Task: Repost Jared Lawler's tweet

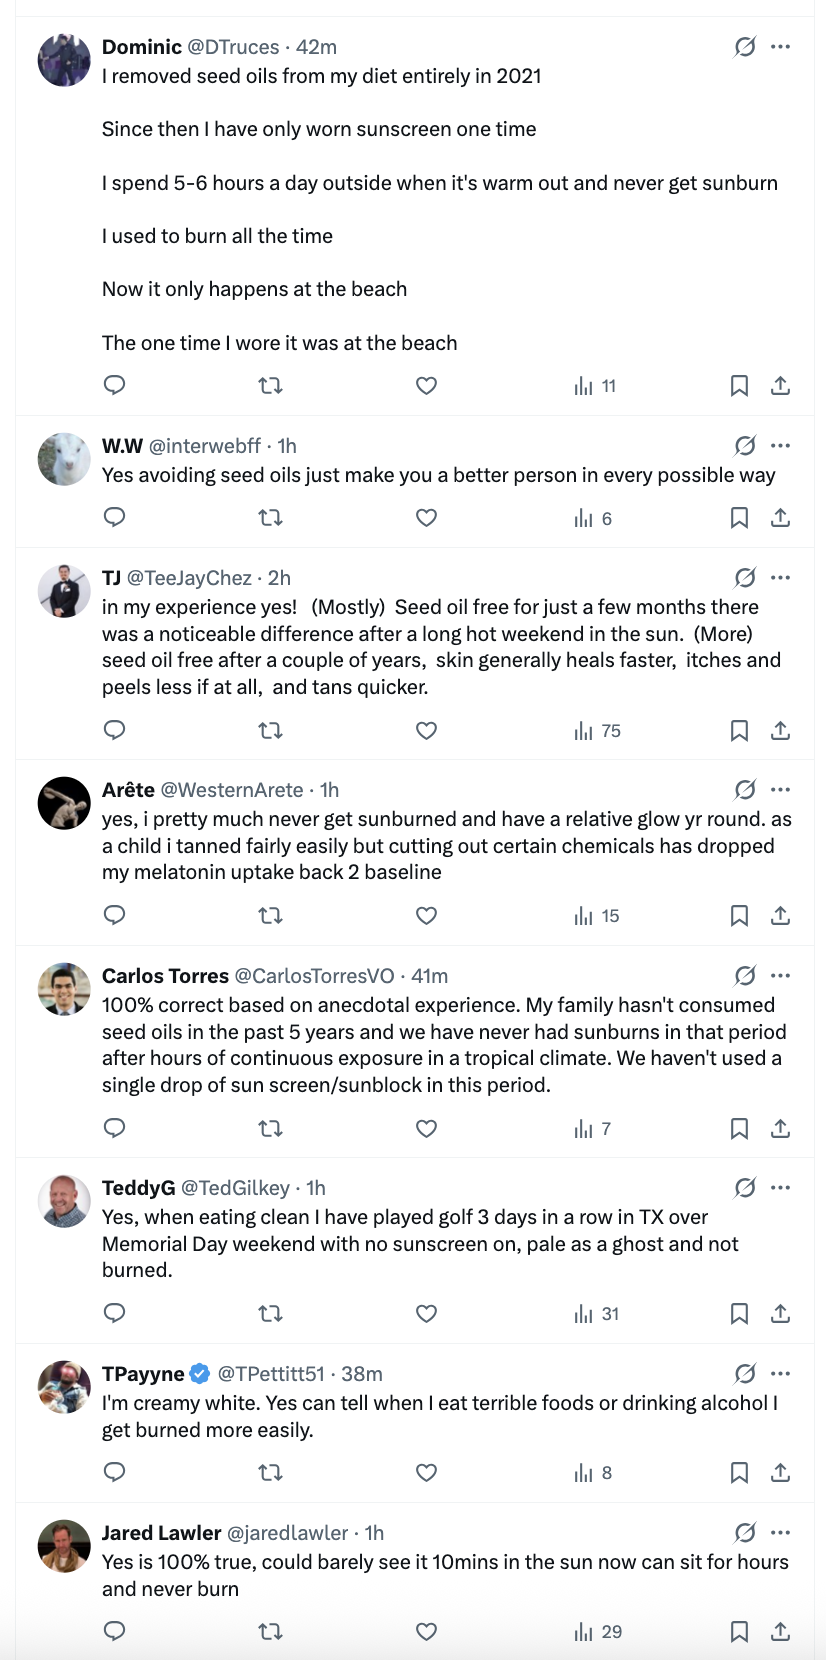Action: (270, 1631)
